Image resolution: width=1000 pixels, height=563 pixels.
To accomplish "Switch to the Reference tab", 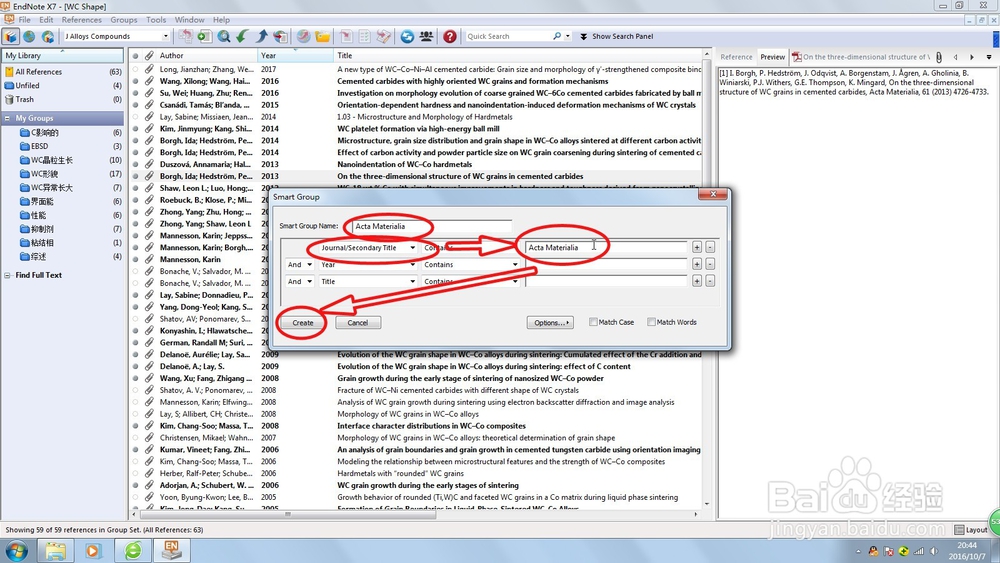I will 736,57.
